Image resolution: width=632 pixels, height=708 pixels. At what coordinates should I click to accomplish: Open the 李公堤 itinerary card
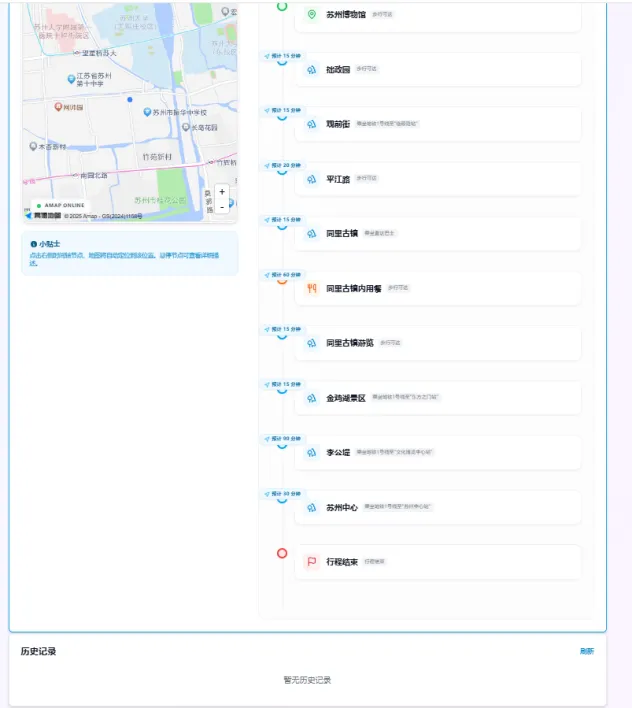point(437,452)
